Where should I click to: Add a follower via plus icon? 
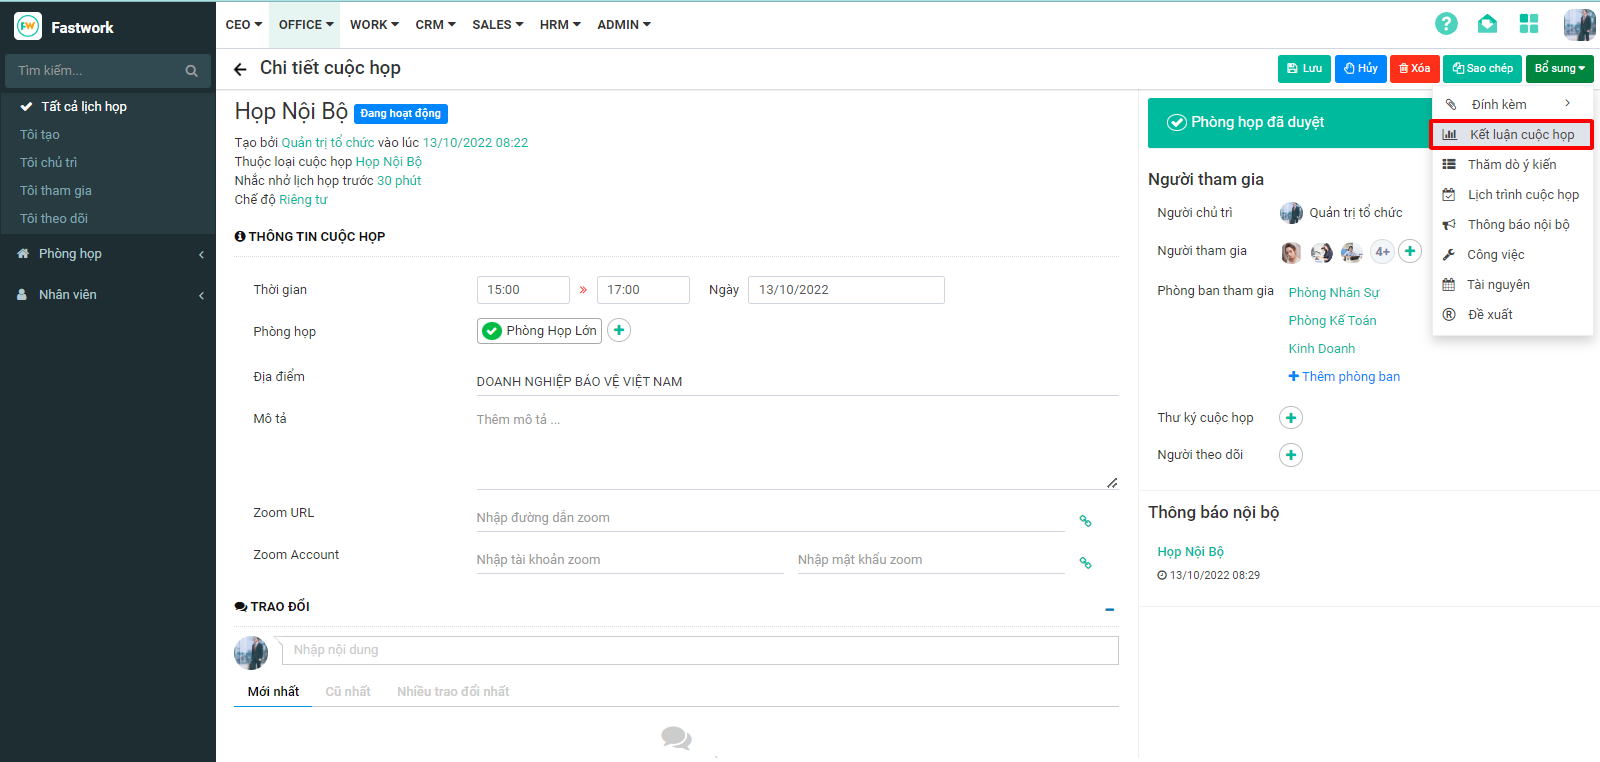pos(1291,455)
